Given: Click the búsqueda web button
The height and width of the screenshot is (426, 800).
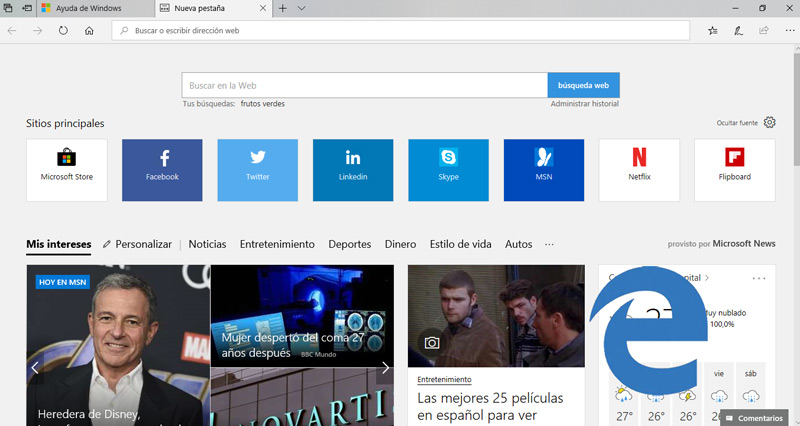Looking at the screenshot, I should (x=584, y=85).
